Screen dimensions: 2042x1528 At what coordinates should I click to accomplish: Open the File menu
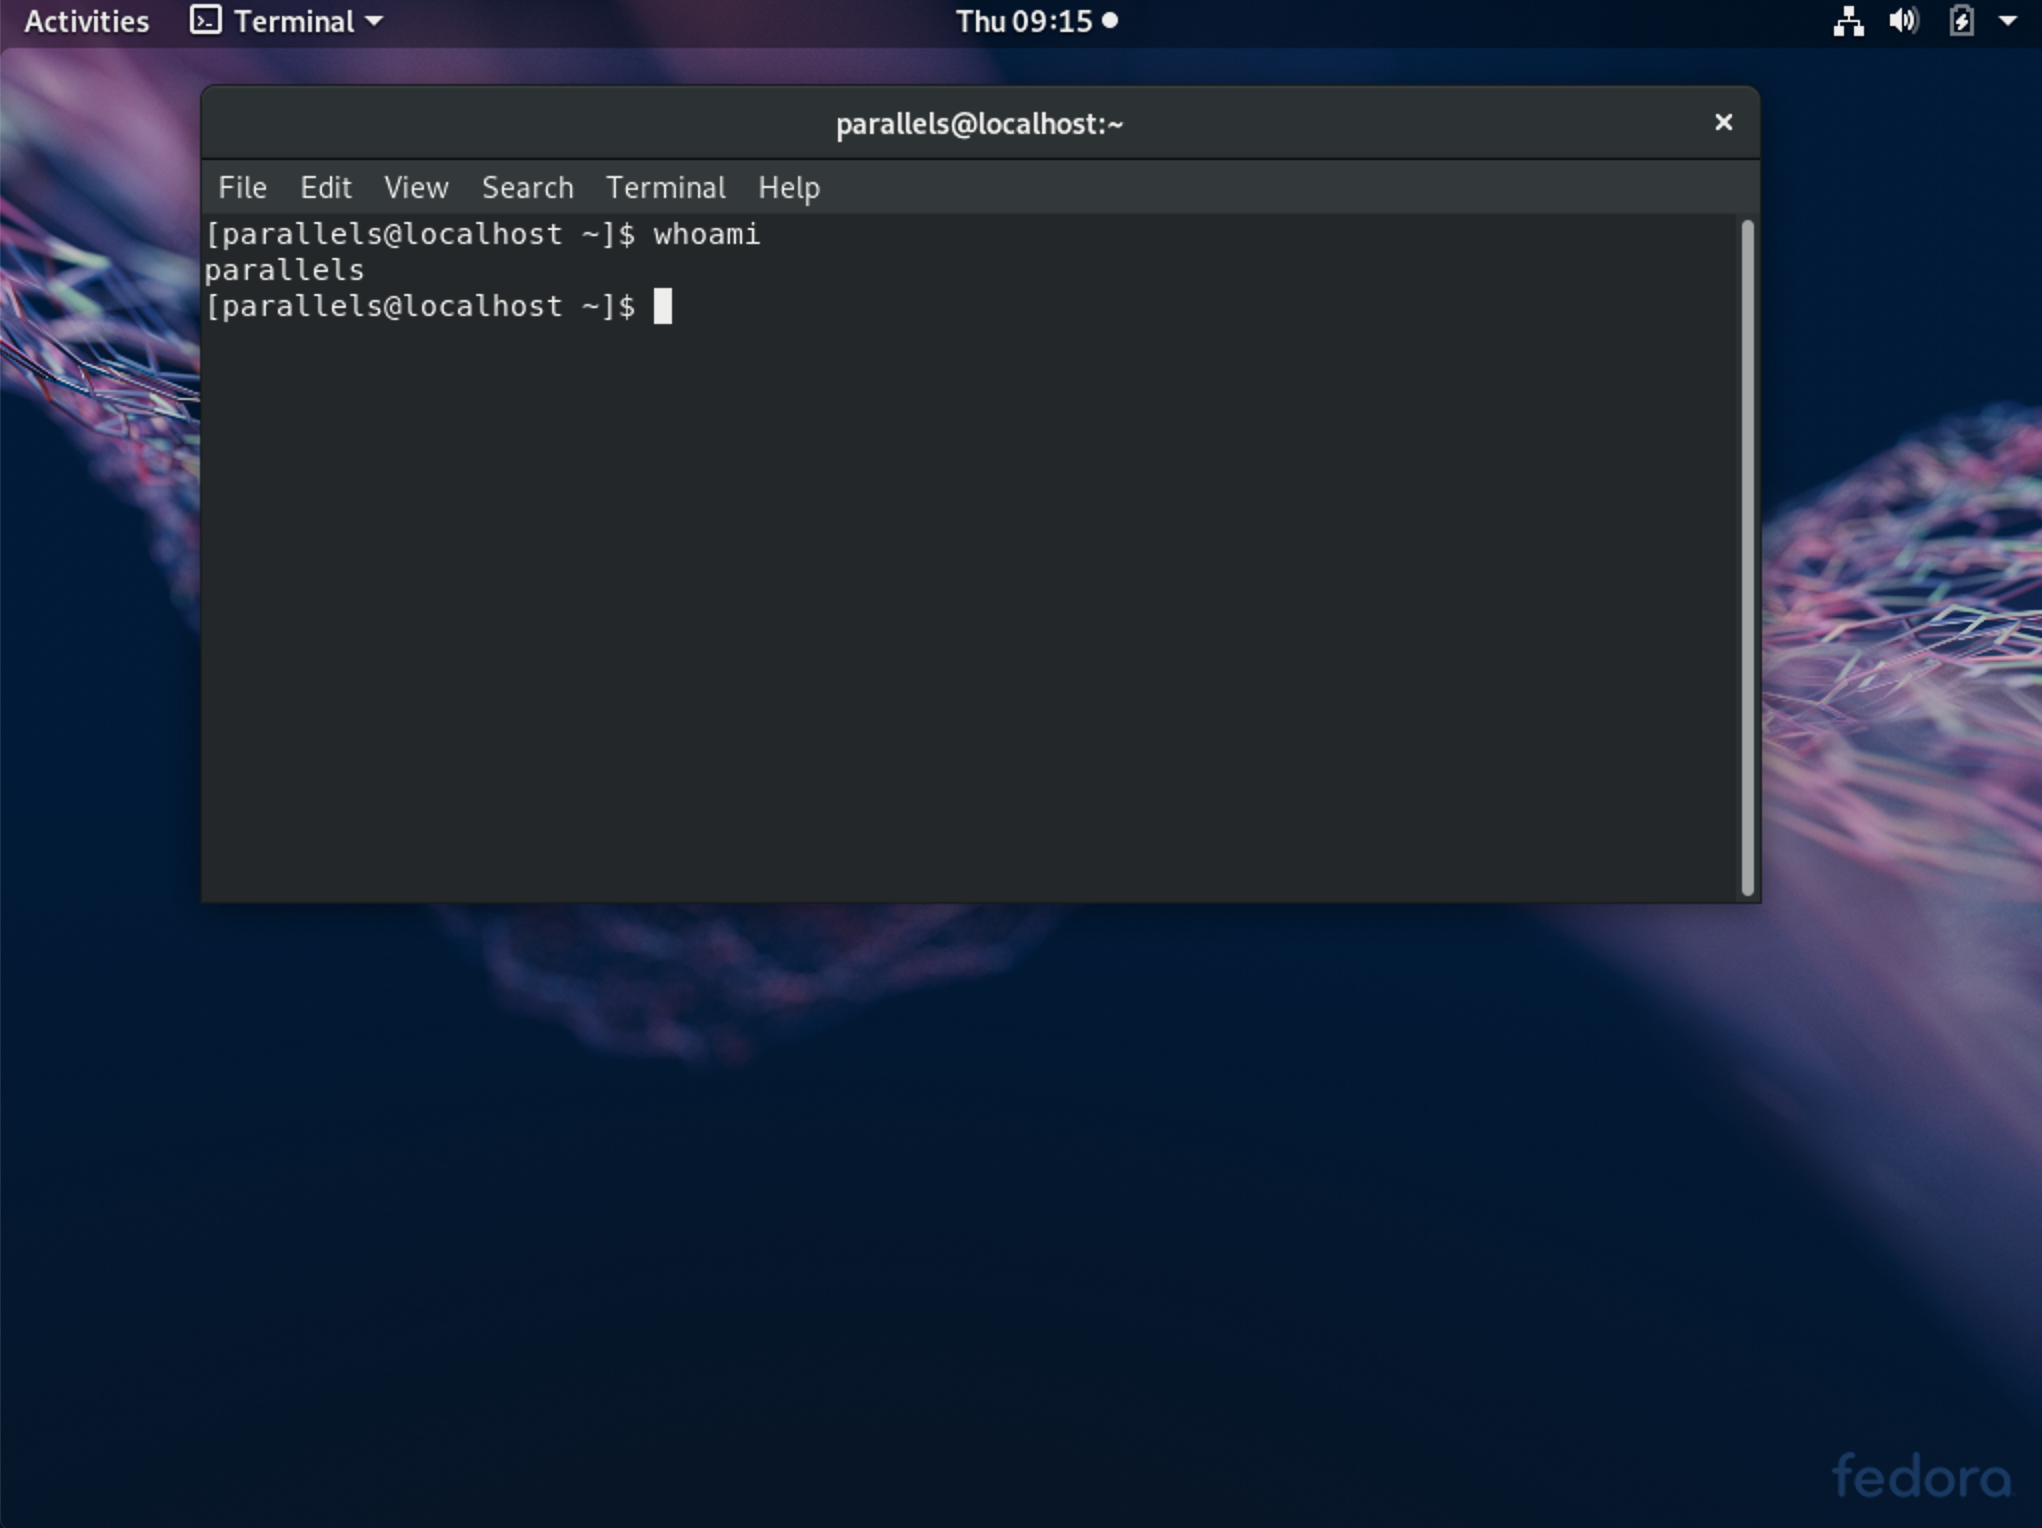coord(243,187)
